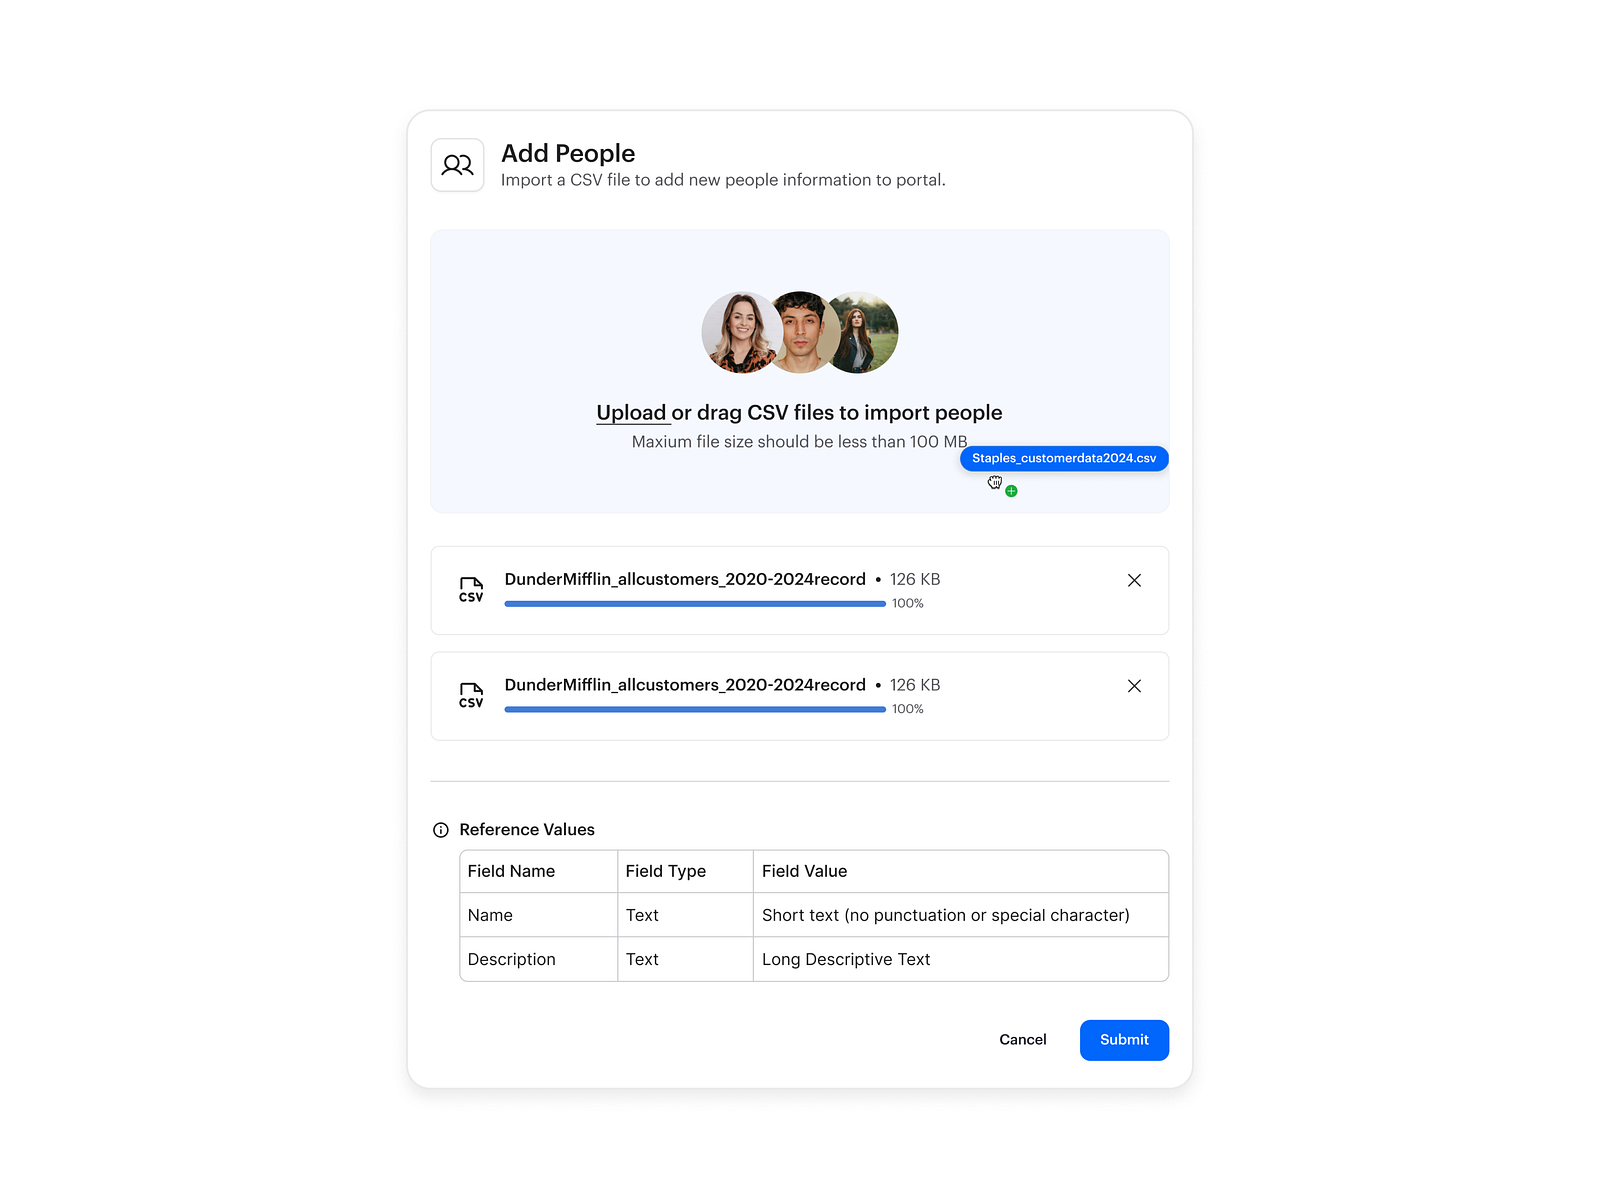
Task: Select the Staples_customerdata2024.csv file chip
Action: [1063, 458]
